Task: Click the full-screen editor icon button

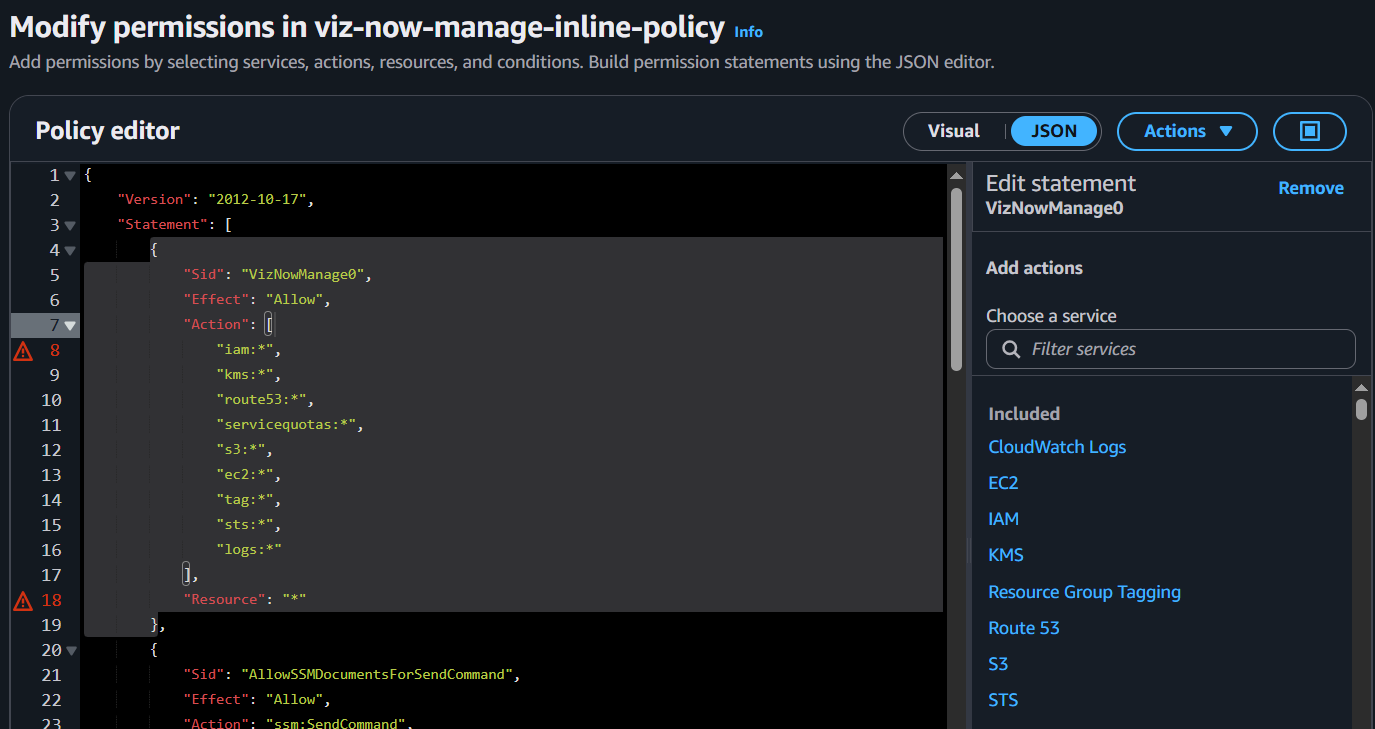Action: pos(1309,131)
